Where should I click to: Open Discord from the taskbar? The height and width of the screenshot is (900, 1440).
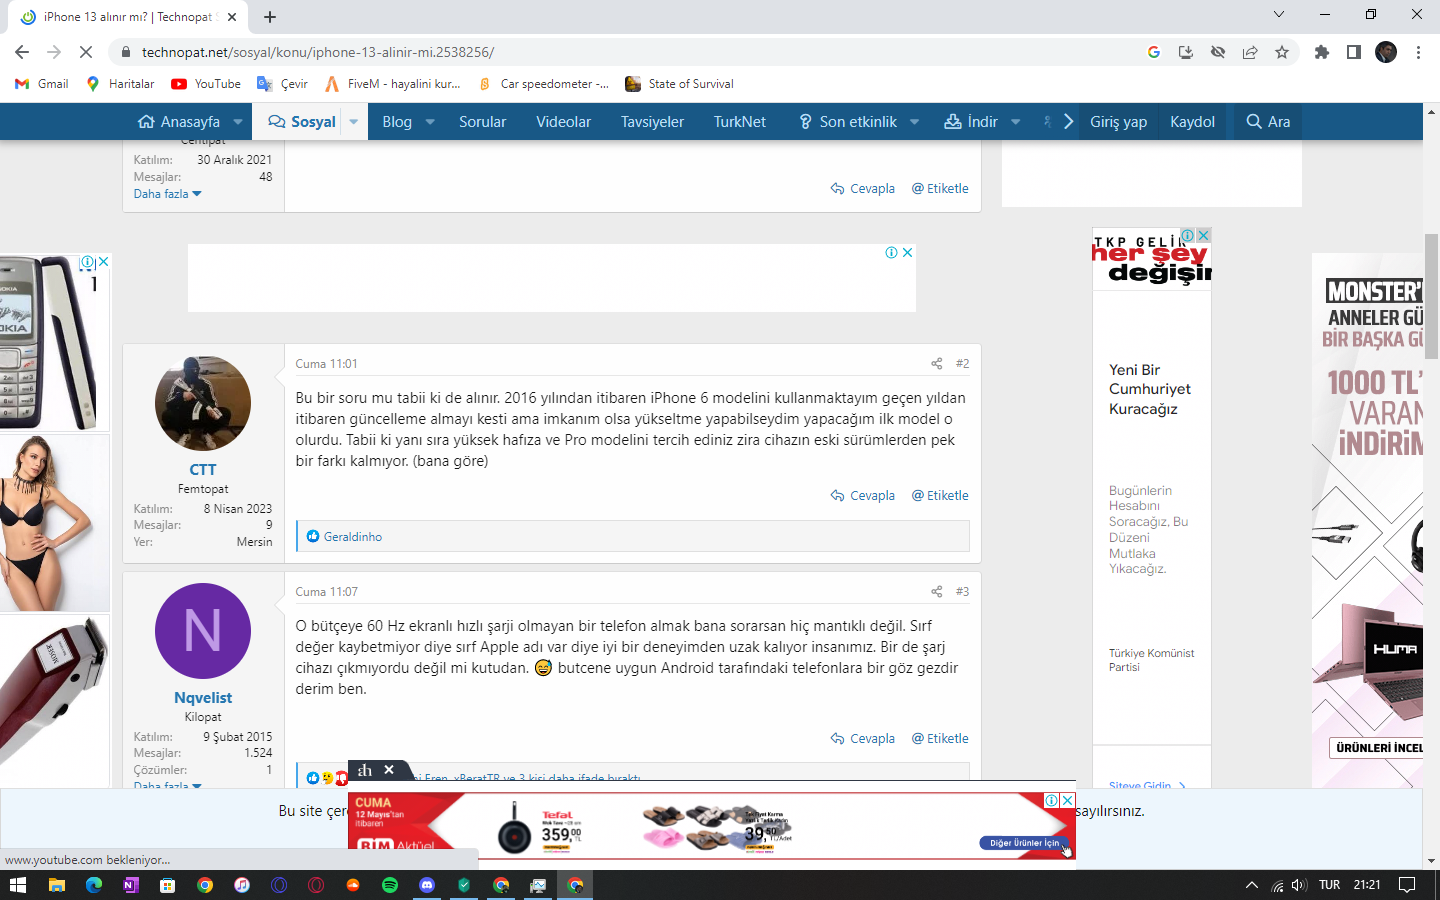[427, 885]
